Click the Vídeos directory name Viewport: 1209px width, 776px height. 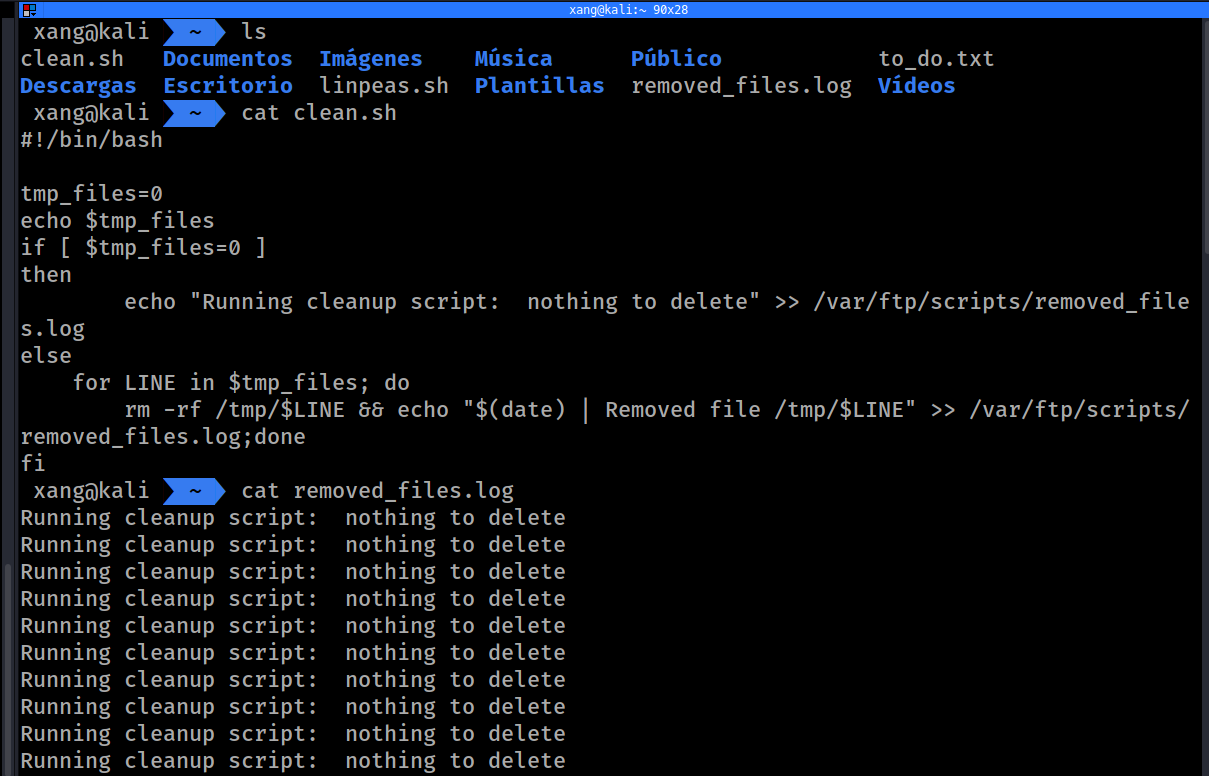click(916, 86)
